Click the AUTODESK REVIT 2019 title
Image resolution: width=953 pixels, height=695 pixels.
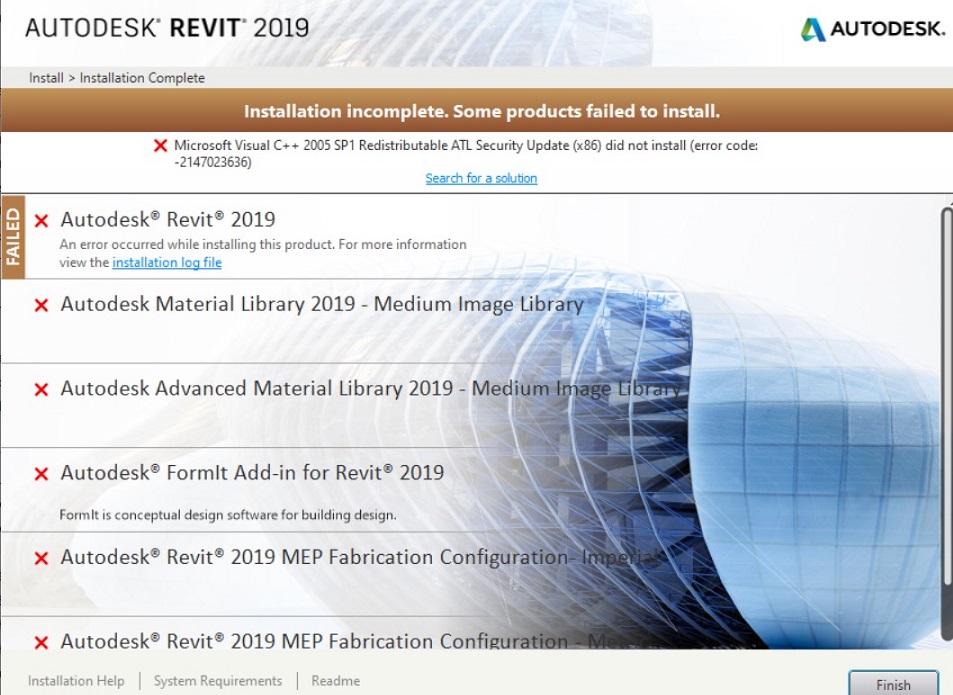[x=167, y=28]
